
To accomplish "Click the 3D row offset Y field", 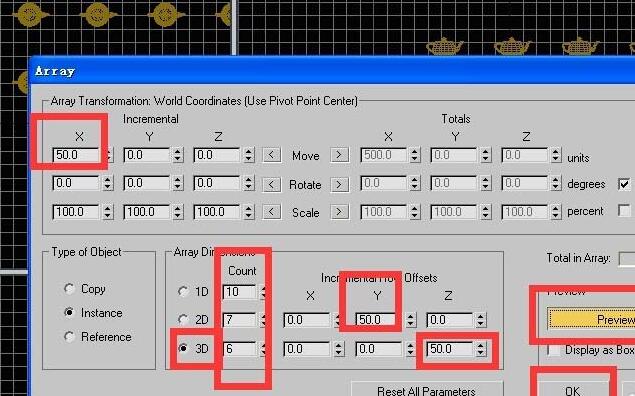I will [379, 349].
